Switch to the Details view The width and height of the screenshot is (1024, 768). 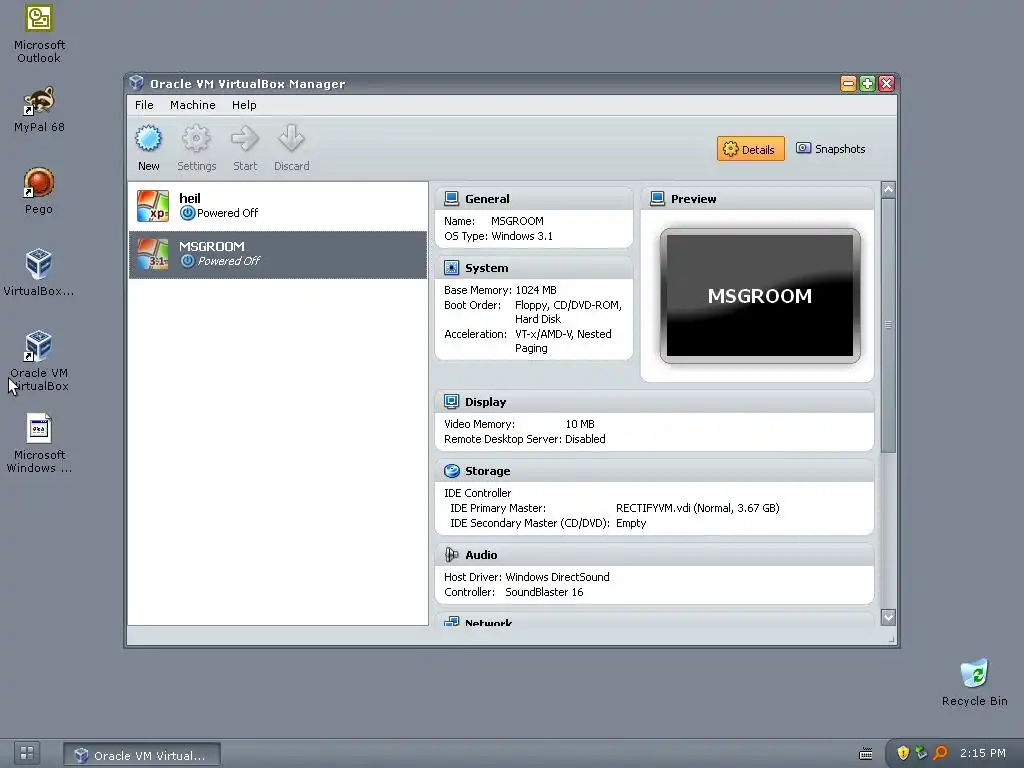coord(750,149)
